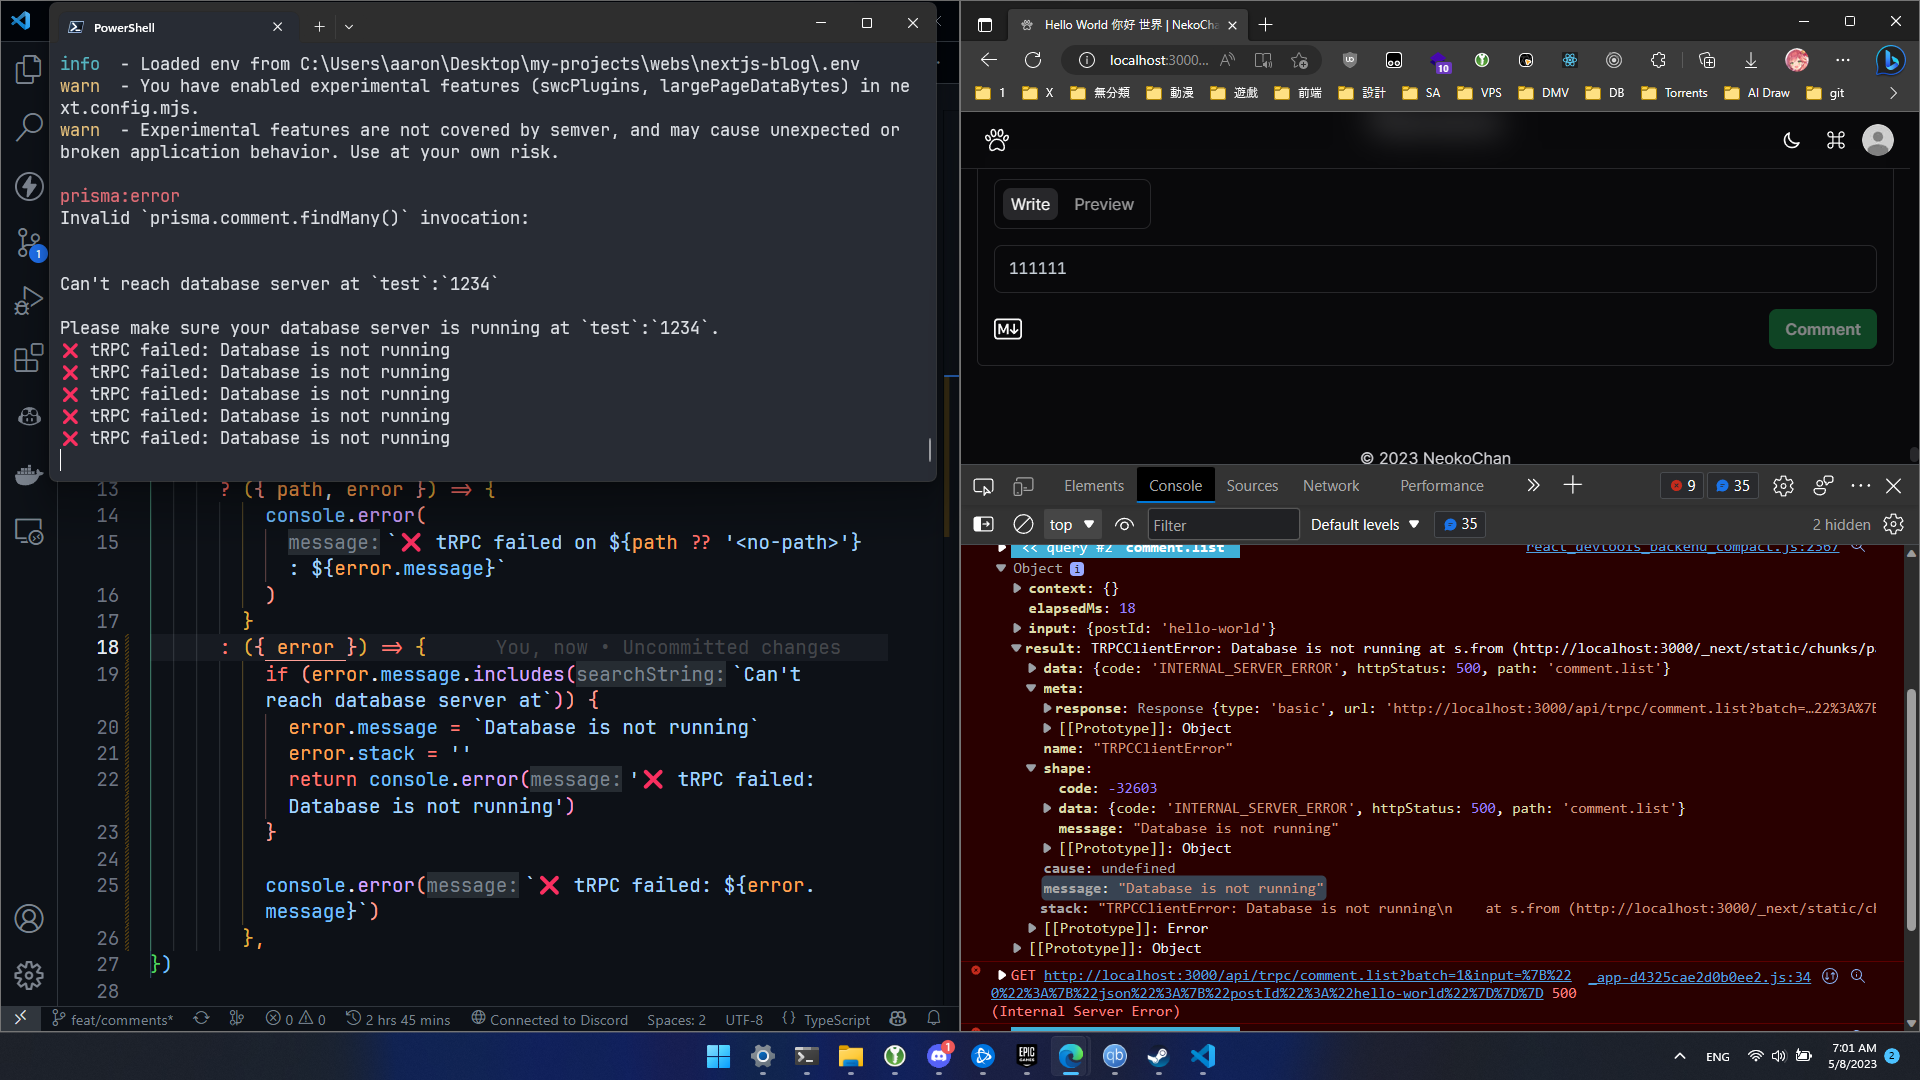
Task: Toggle live expression eye icon
Action: [x=1124, y=524]
